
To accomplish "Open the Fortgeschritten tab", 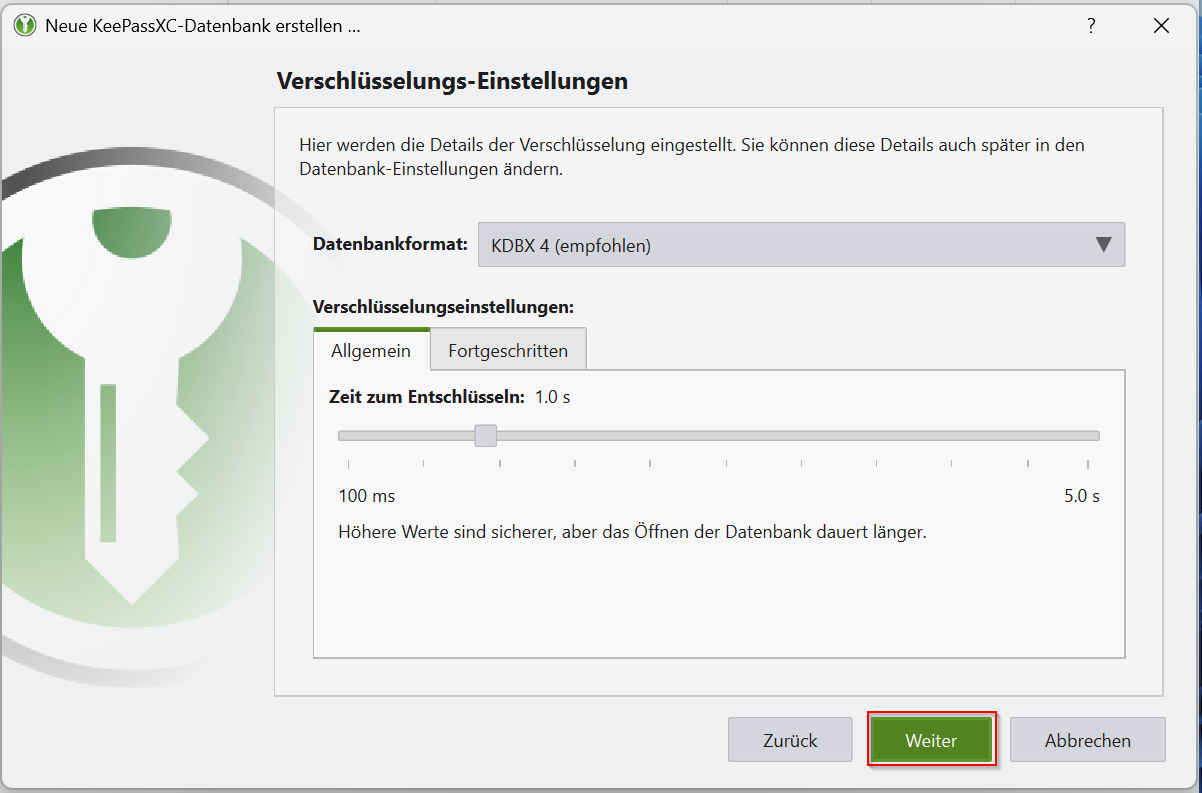I will (x=508, y=351).
